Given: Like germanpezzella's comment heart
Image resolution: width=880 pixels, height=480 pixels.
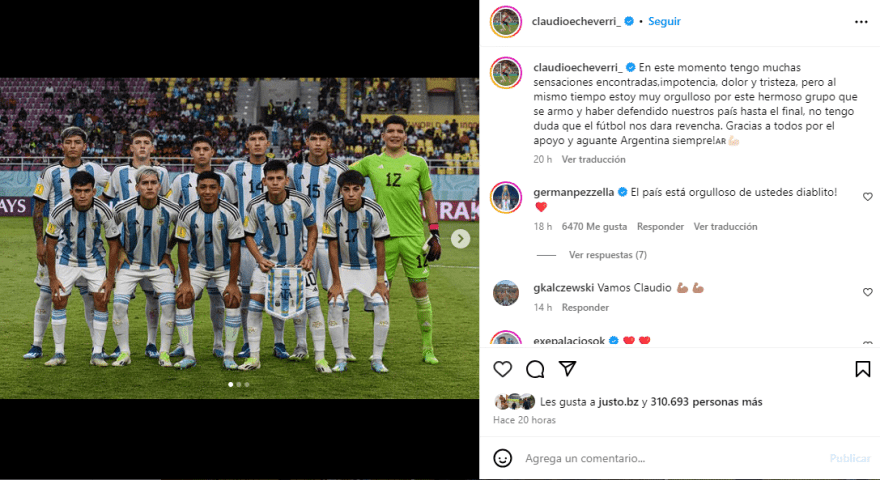Looking at the screenshot, I should coord(868,196).
